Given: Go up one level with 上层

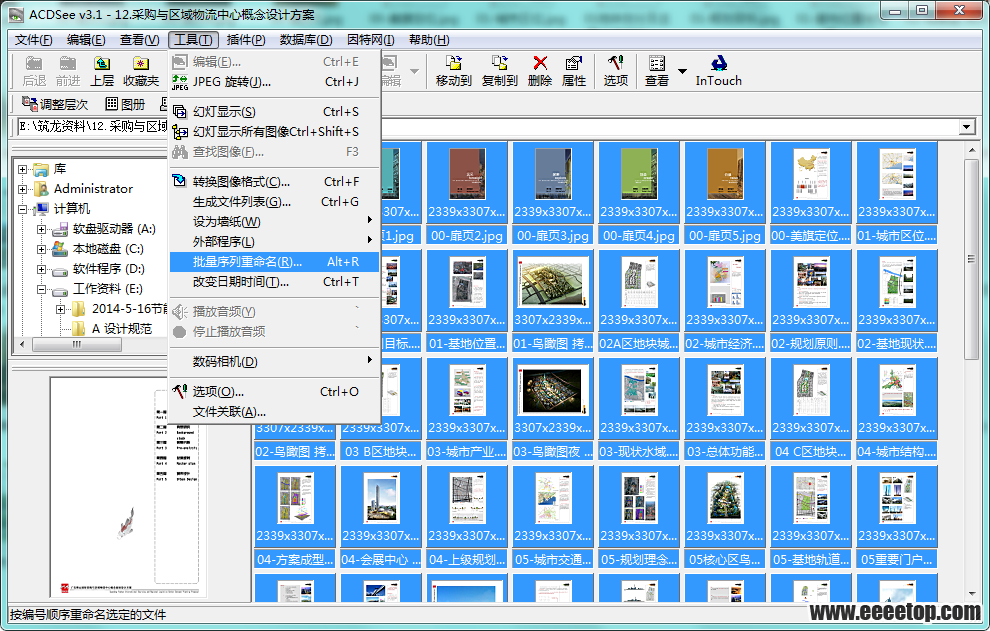Looking at the screenshot, I should [102, 71].
